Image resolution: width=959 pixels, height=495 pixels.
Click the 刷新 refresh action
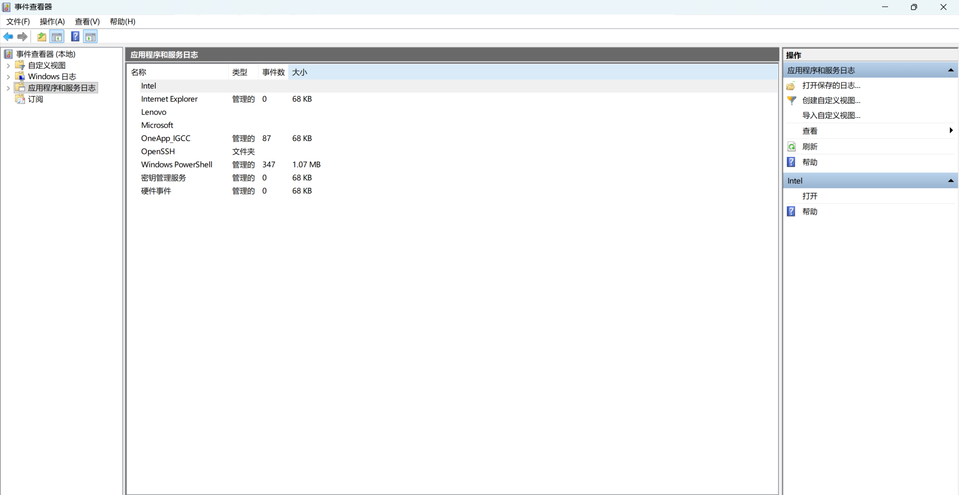(x=810, y=147)
